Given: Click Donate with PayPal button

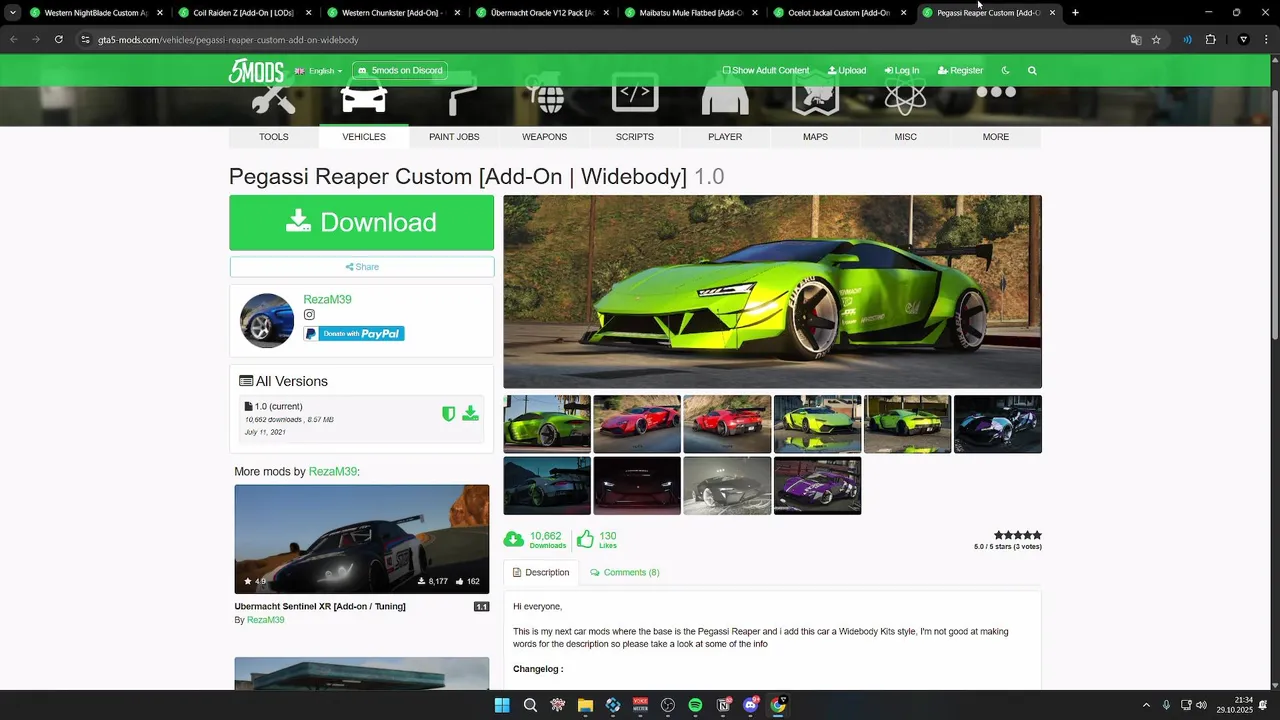Looking at the screenshot, I should click(354, 334).
